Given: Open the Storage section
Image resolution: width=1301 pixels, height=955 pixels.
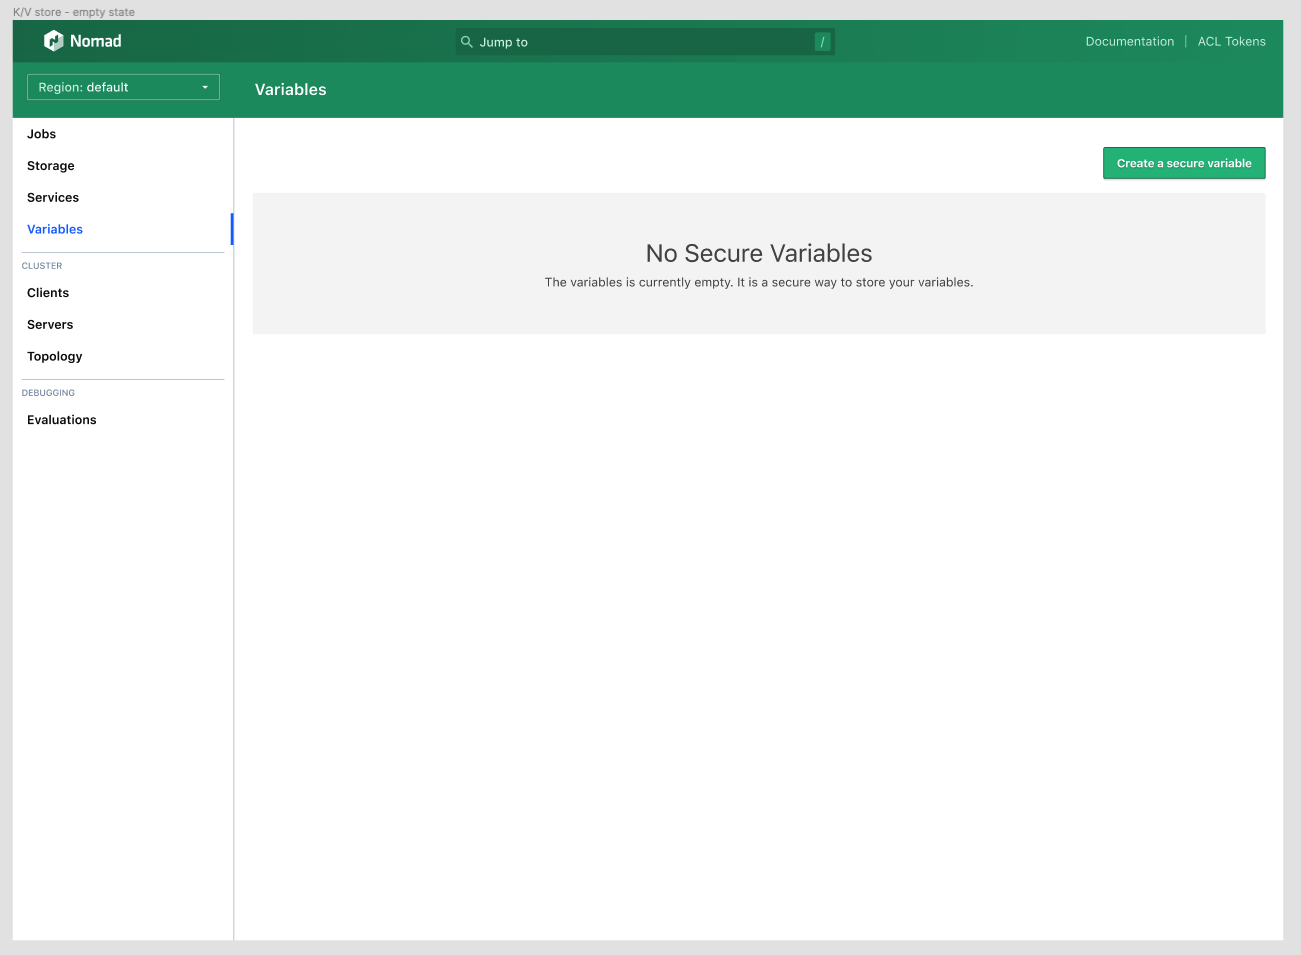Looking at the screenshot, I should pyautogui.click(x=50, y=165).
